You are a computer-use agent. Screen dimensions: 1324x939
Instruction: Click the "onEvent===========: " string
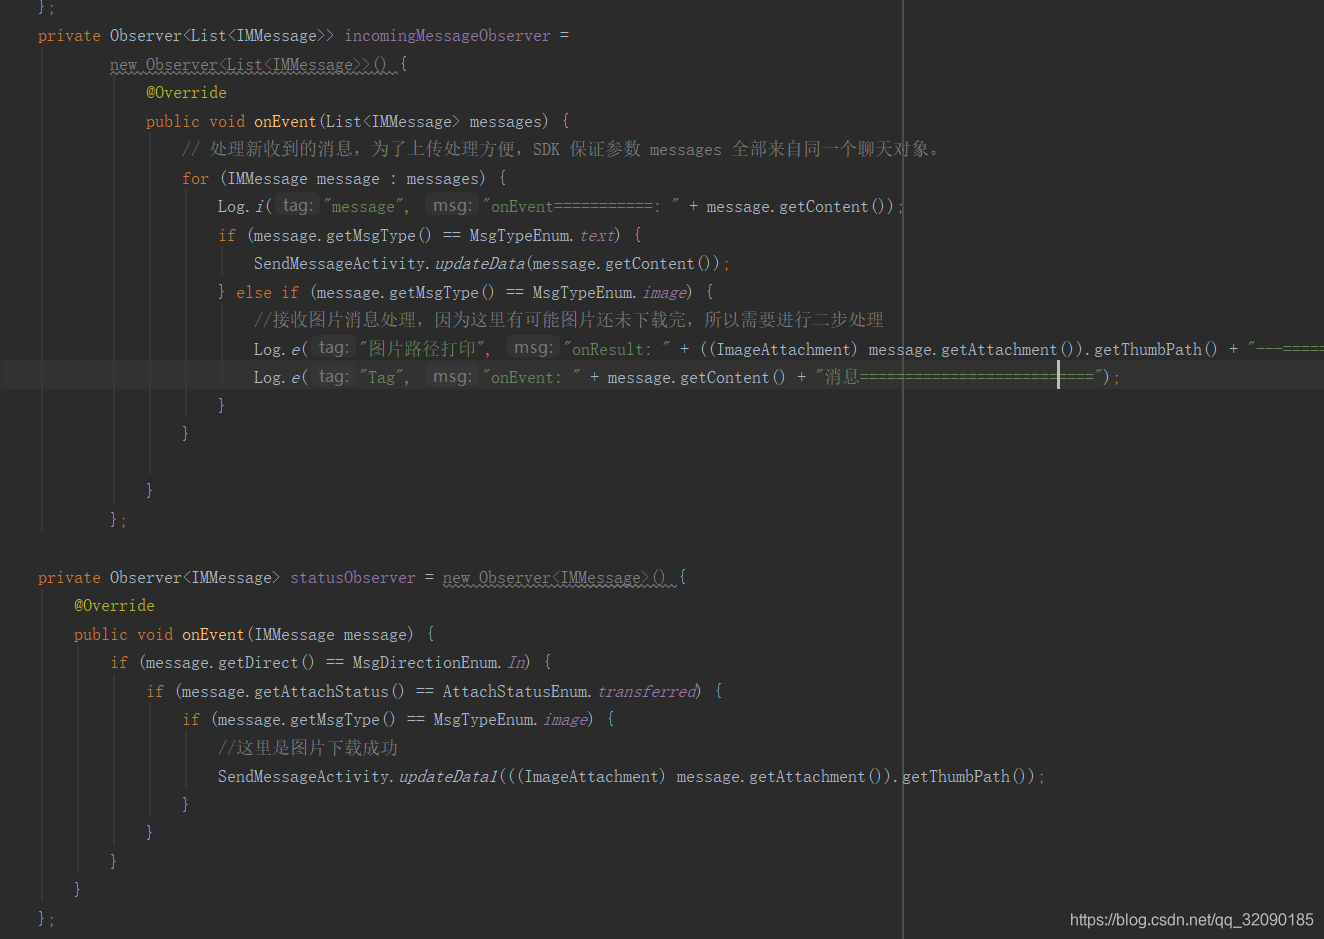click(x=581, y=207)
